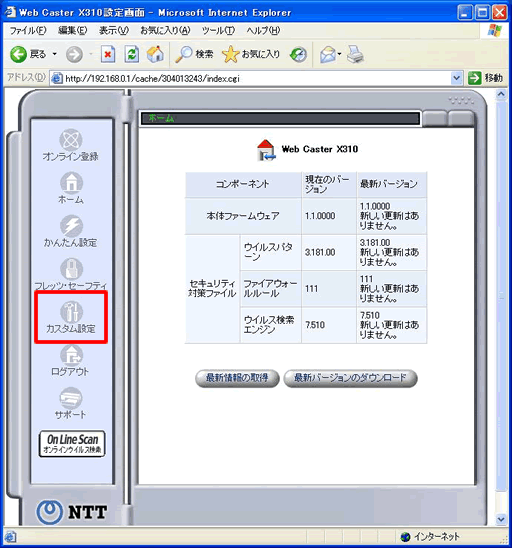512x548 pixels.
Task: Click the scrollbar down arrow
Action: click(501, 519)
